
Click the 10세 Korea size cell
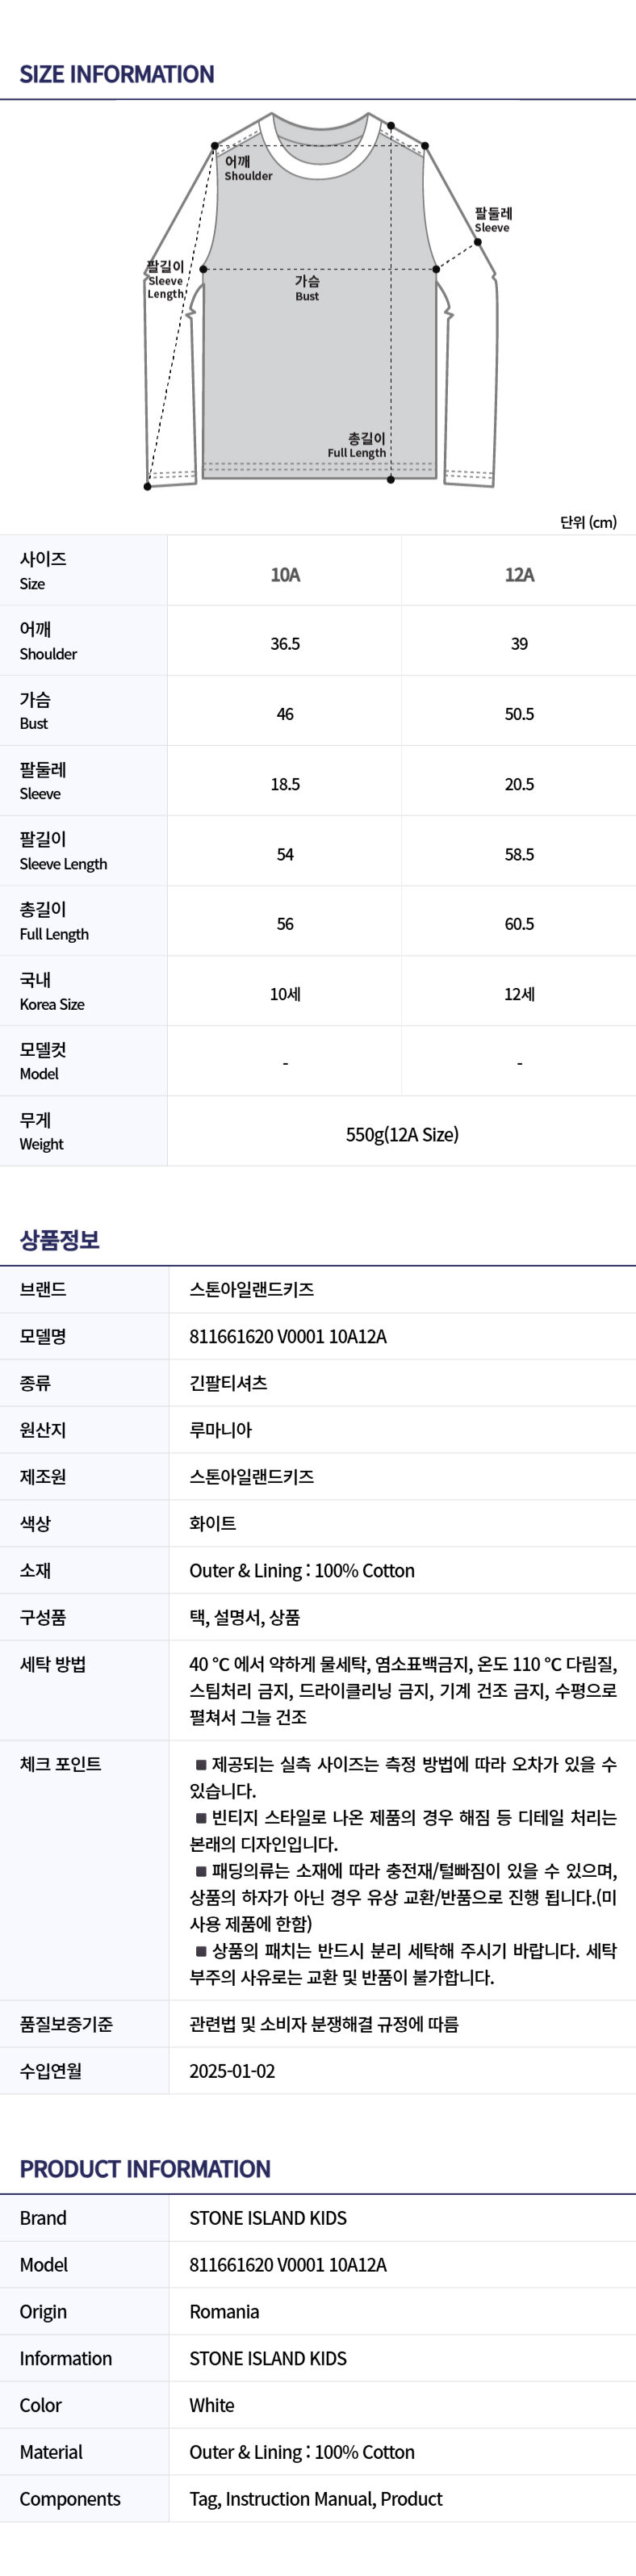tap(285, 994)
